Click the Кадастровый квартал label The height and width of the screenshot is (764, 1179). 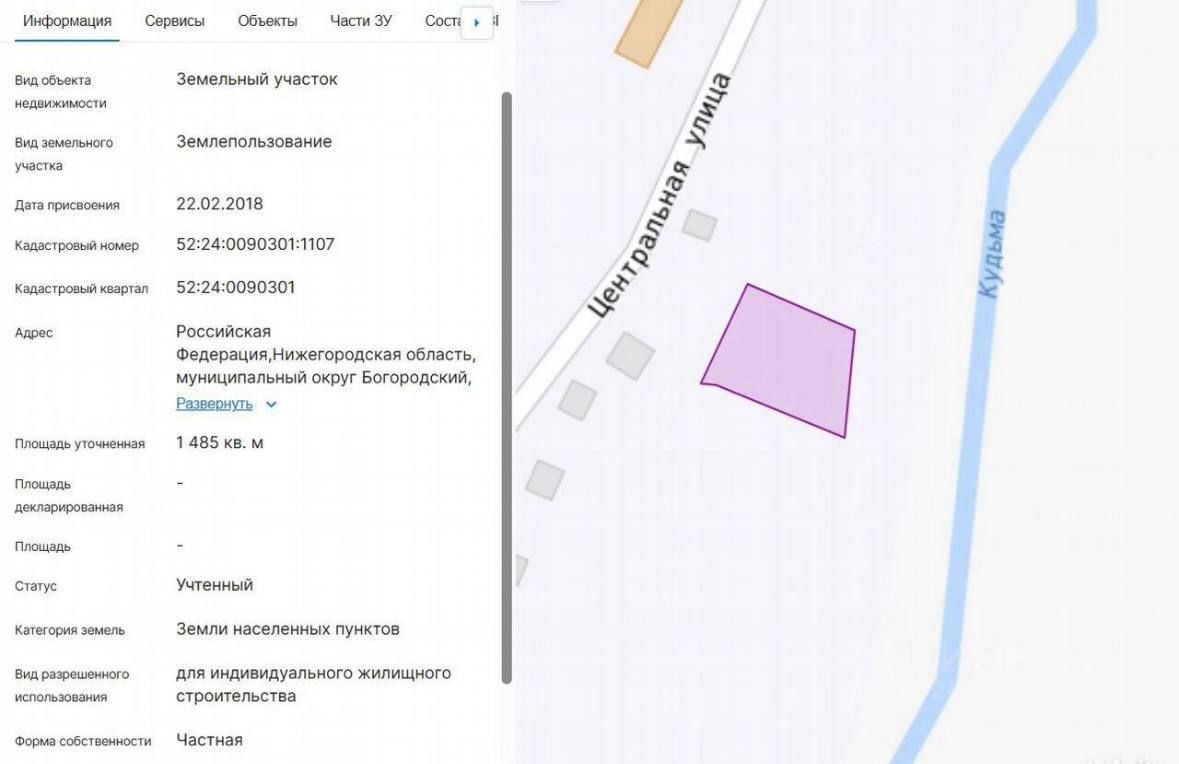tap(81, 288)
